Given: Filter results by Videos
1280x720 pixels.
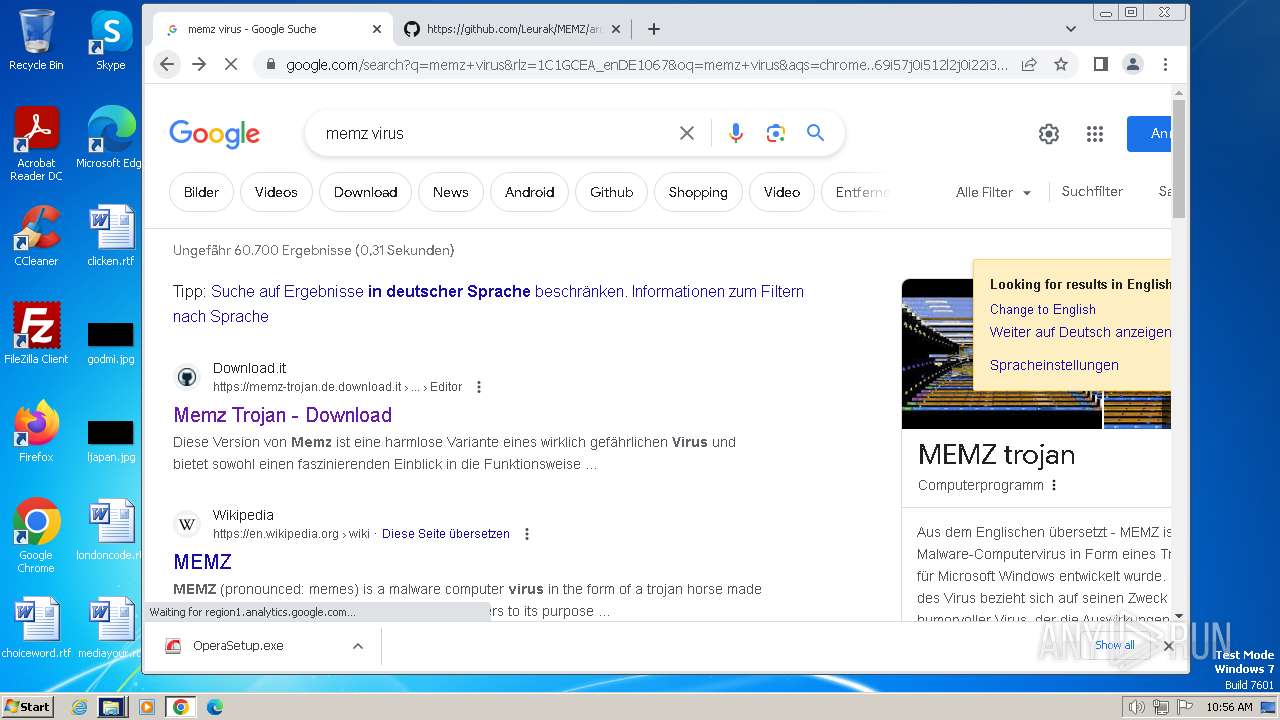Looking at the screenshot, I should pyautogui.click(x=276, y=192).
